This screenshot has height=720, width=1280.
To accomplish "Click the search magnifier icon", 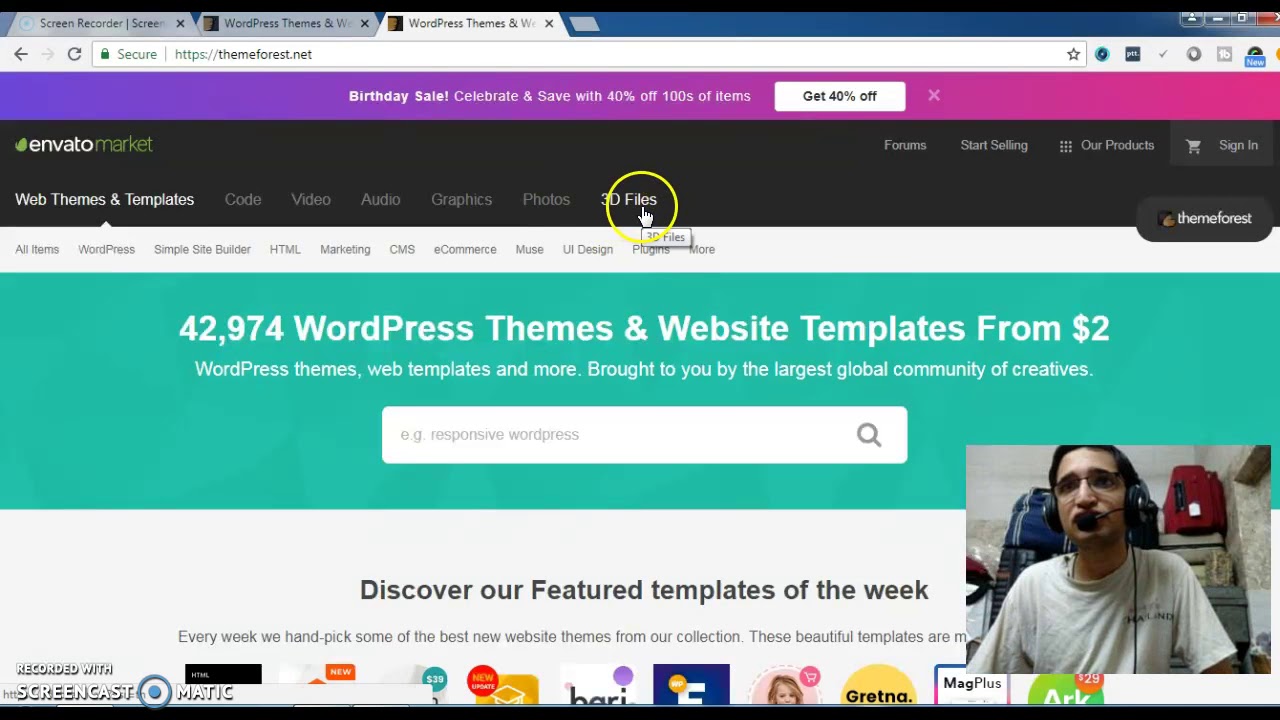I will point(868,434).
